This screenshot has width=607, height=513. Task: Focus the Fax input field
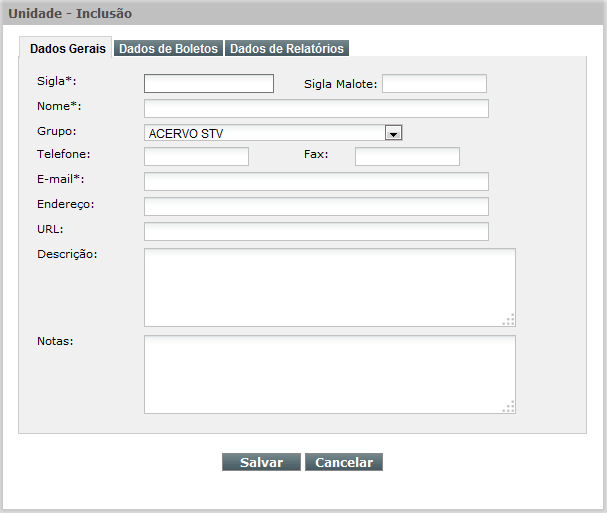pyautogui.click(x=407, y=156)
